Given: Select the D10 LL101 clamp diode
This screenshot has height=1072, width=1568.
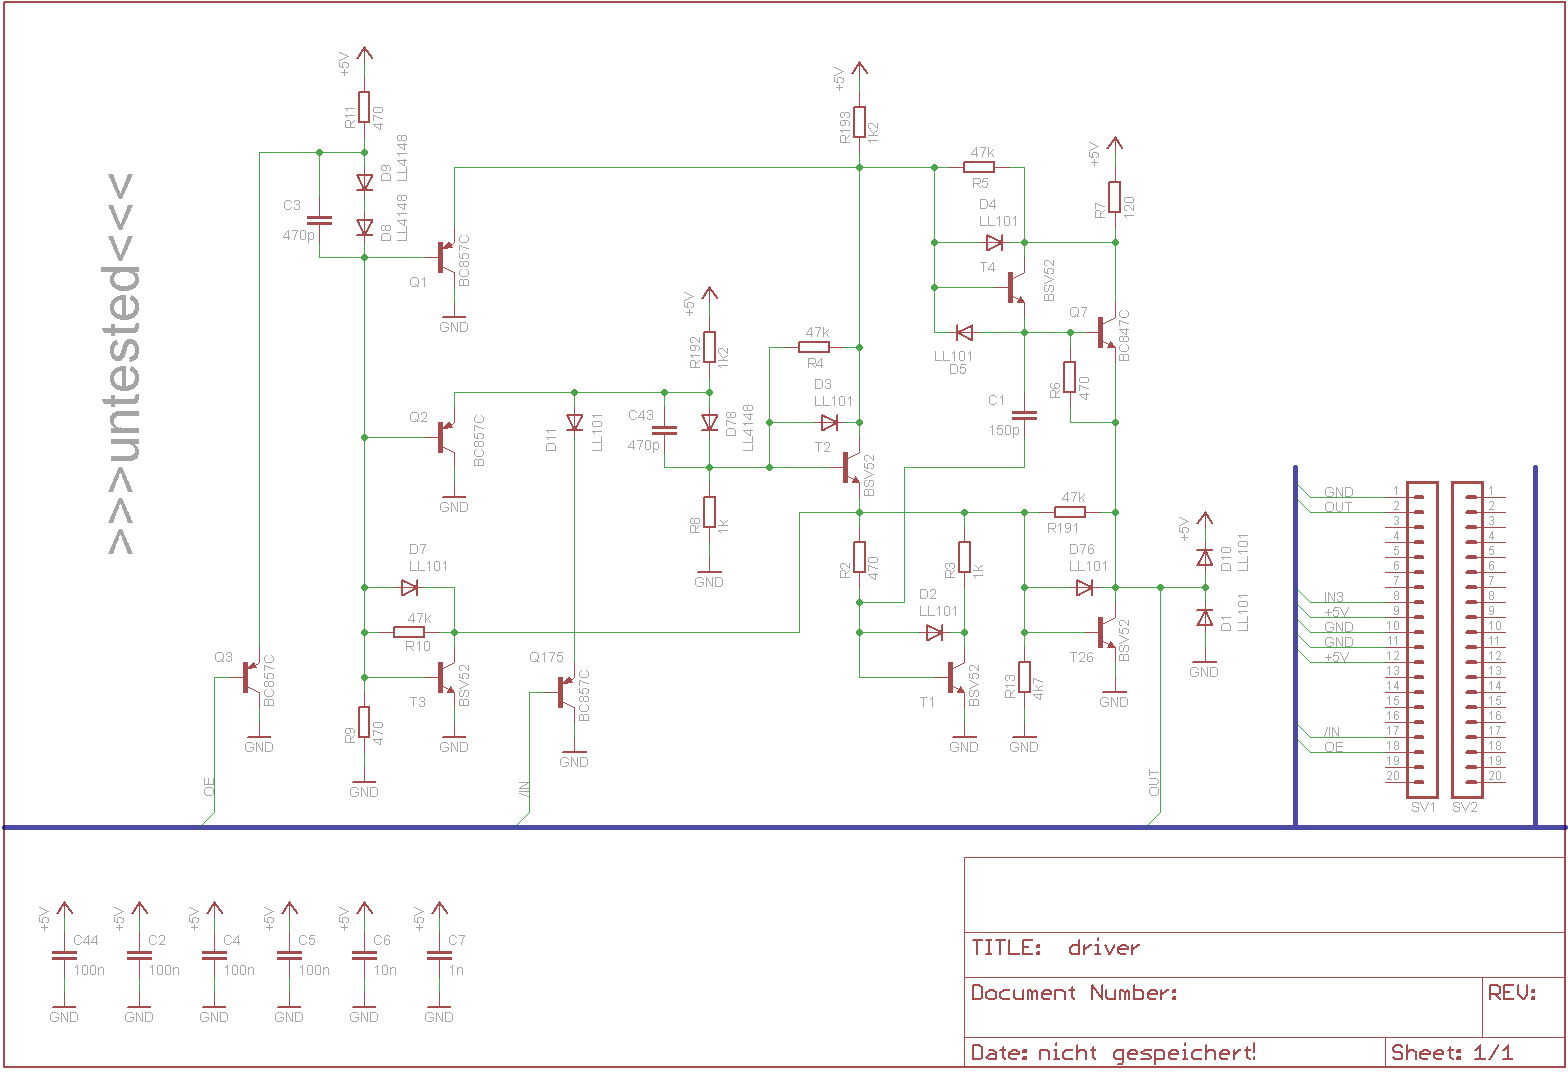Looking at the screenshot, I should point(1205,557).
